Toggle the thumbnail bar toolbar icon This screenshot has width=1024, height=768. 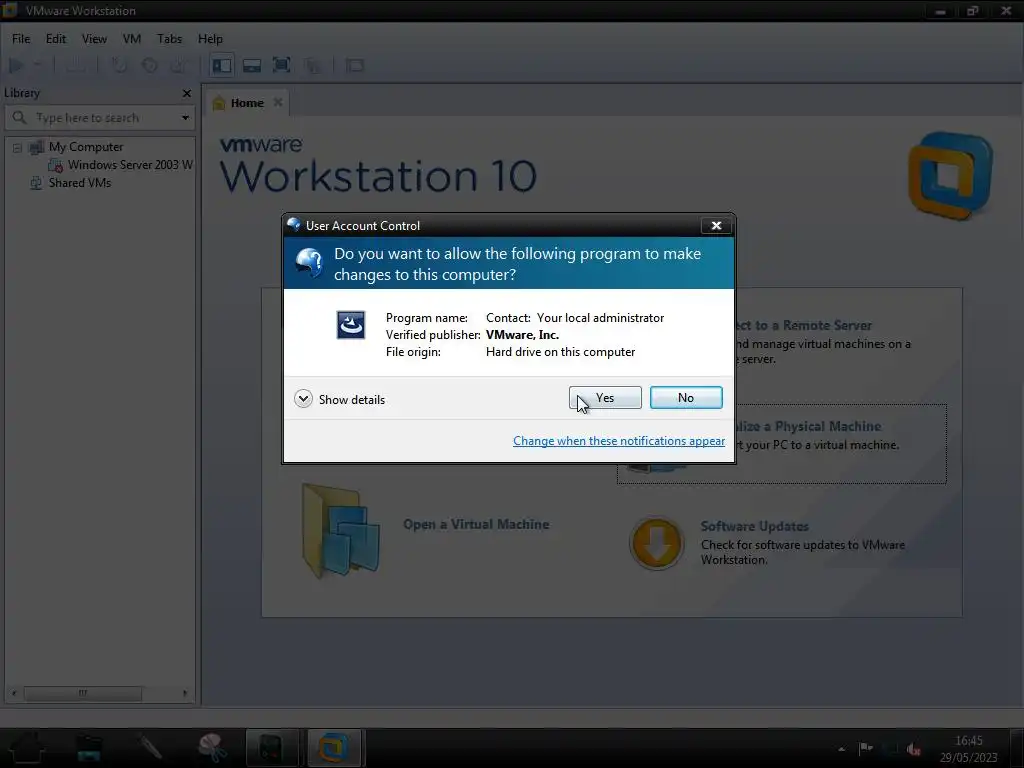251,65
